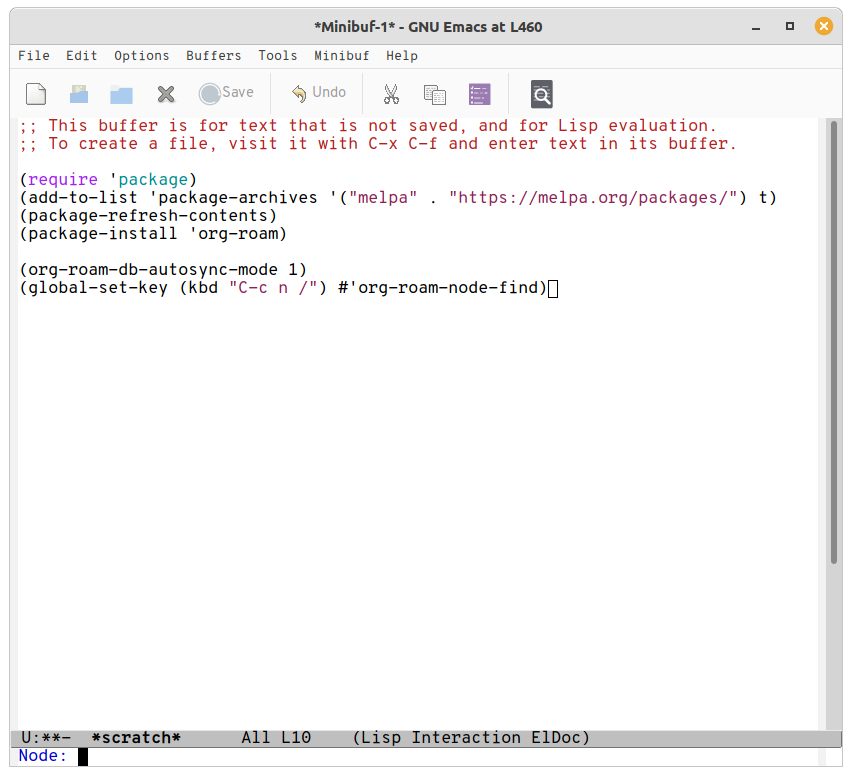
Task: Click the (package-install 'org-roam) line
Action: (x=153, y=233)
